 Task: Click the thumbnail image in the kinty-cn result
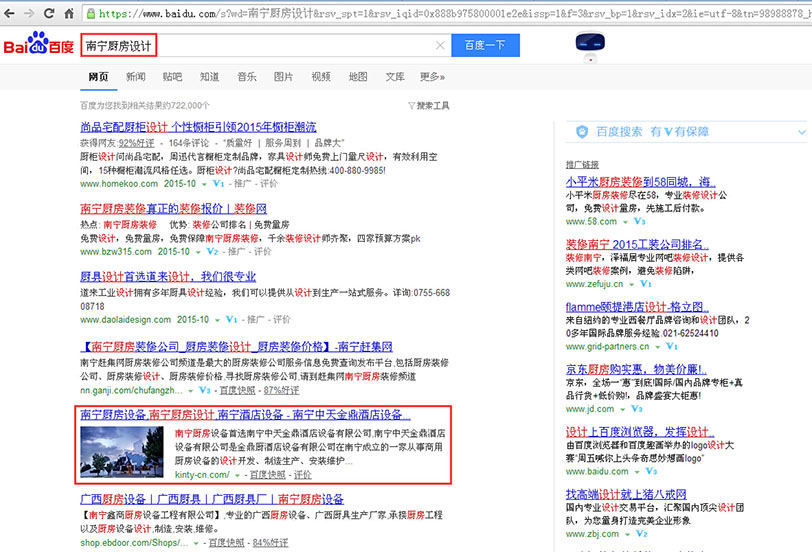[x=122, y=452]
